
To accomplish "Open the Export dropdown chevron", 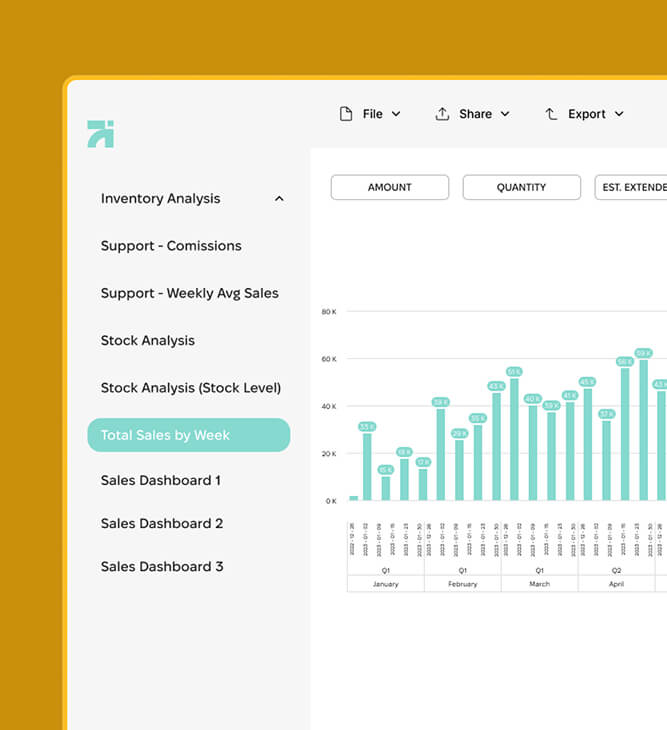I will pyautogui.click(x=619, y=114).
